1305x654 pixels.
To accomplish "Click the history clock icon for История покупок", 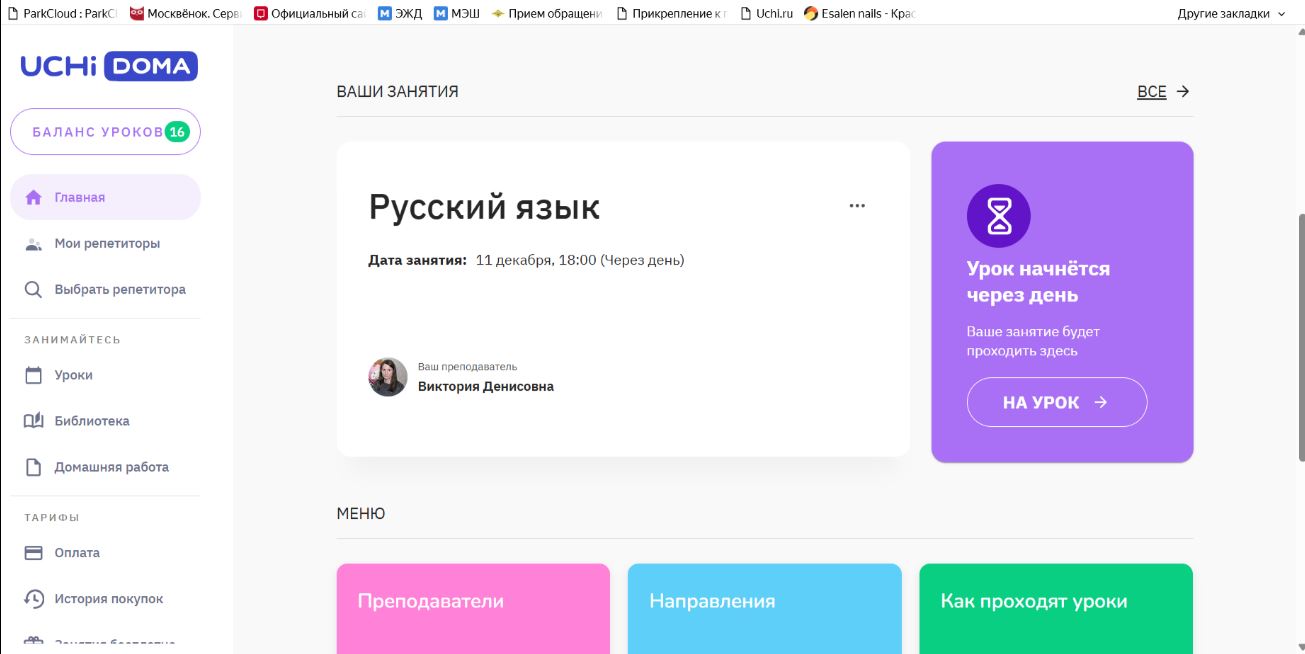I will [34, 599].
